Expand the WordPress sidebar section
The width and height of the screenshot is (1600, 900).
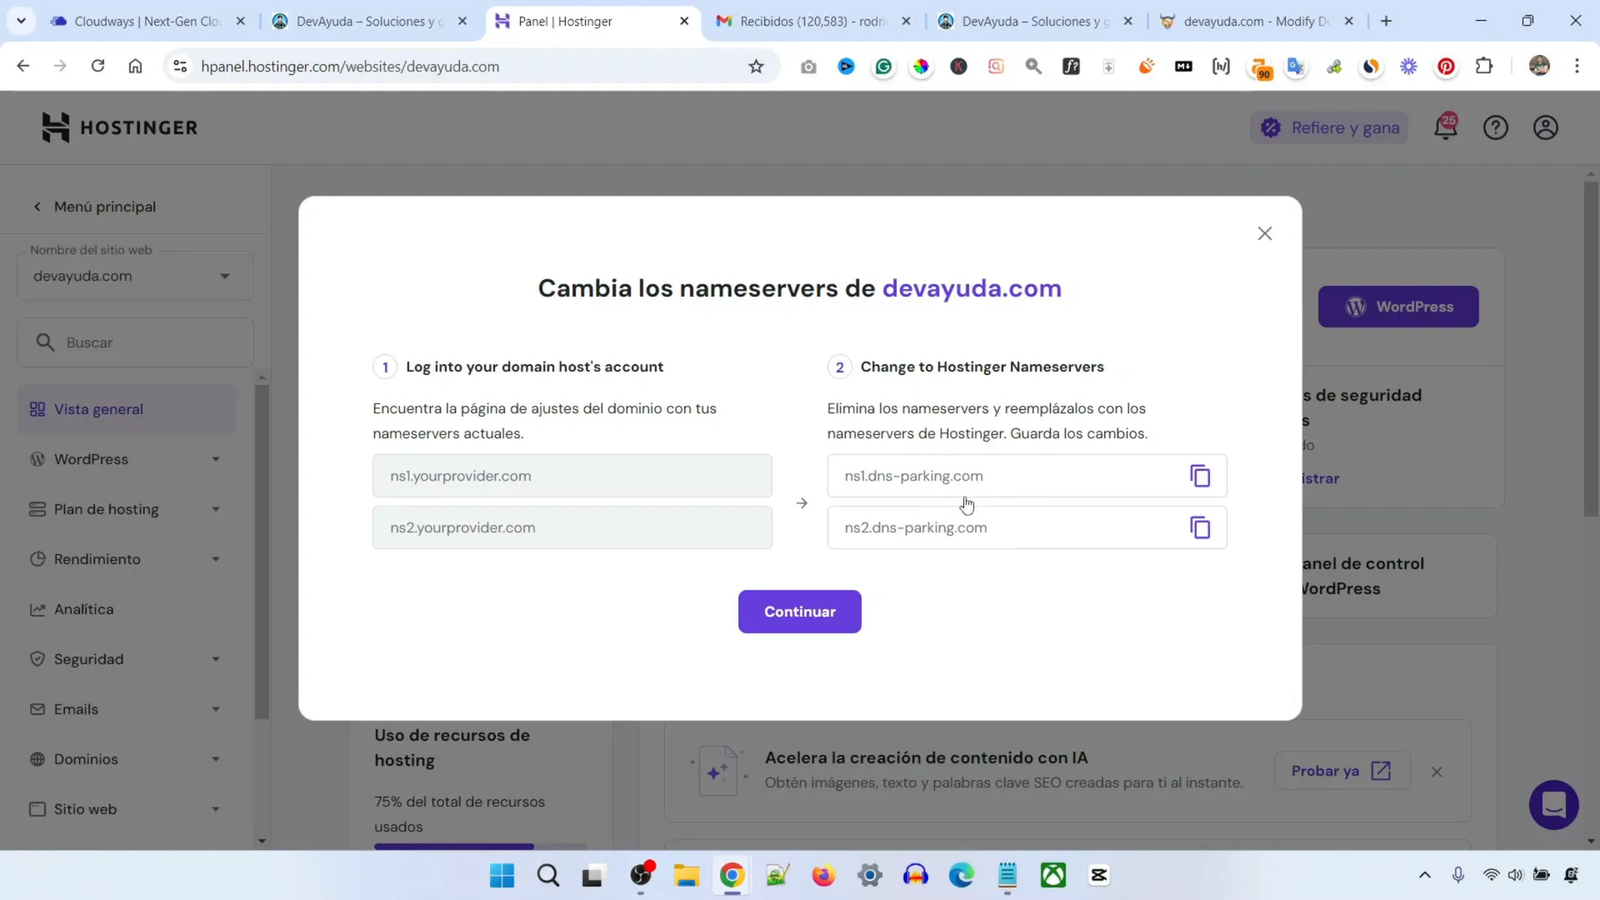click(x=213, y=459)
